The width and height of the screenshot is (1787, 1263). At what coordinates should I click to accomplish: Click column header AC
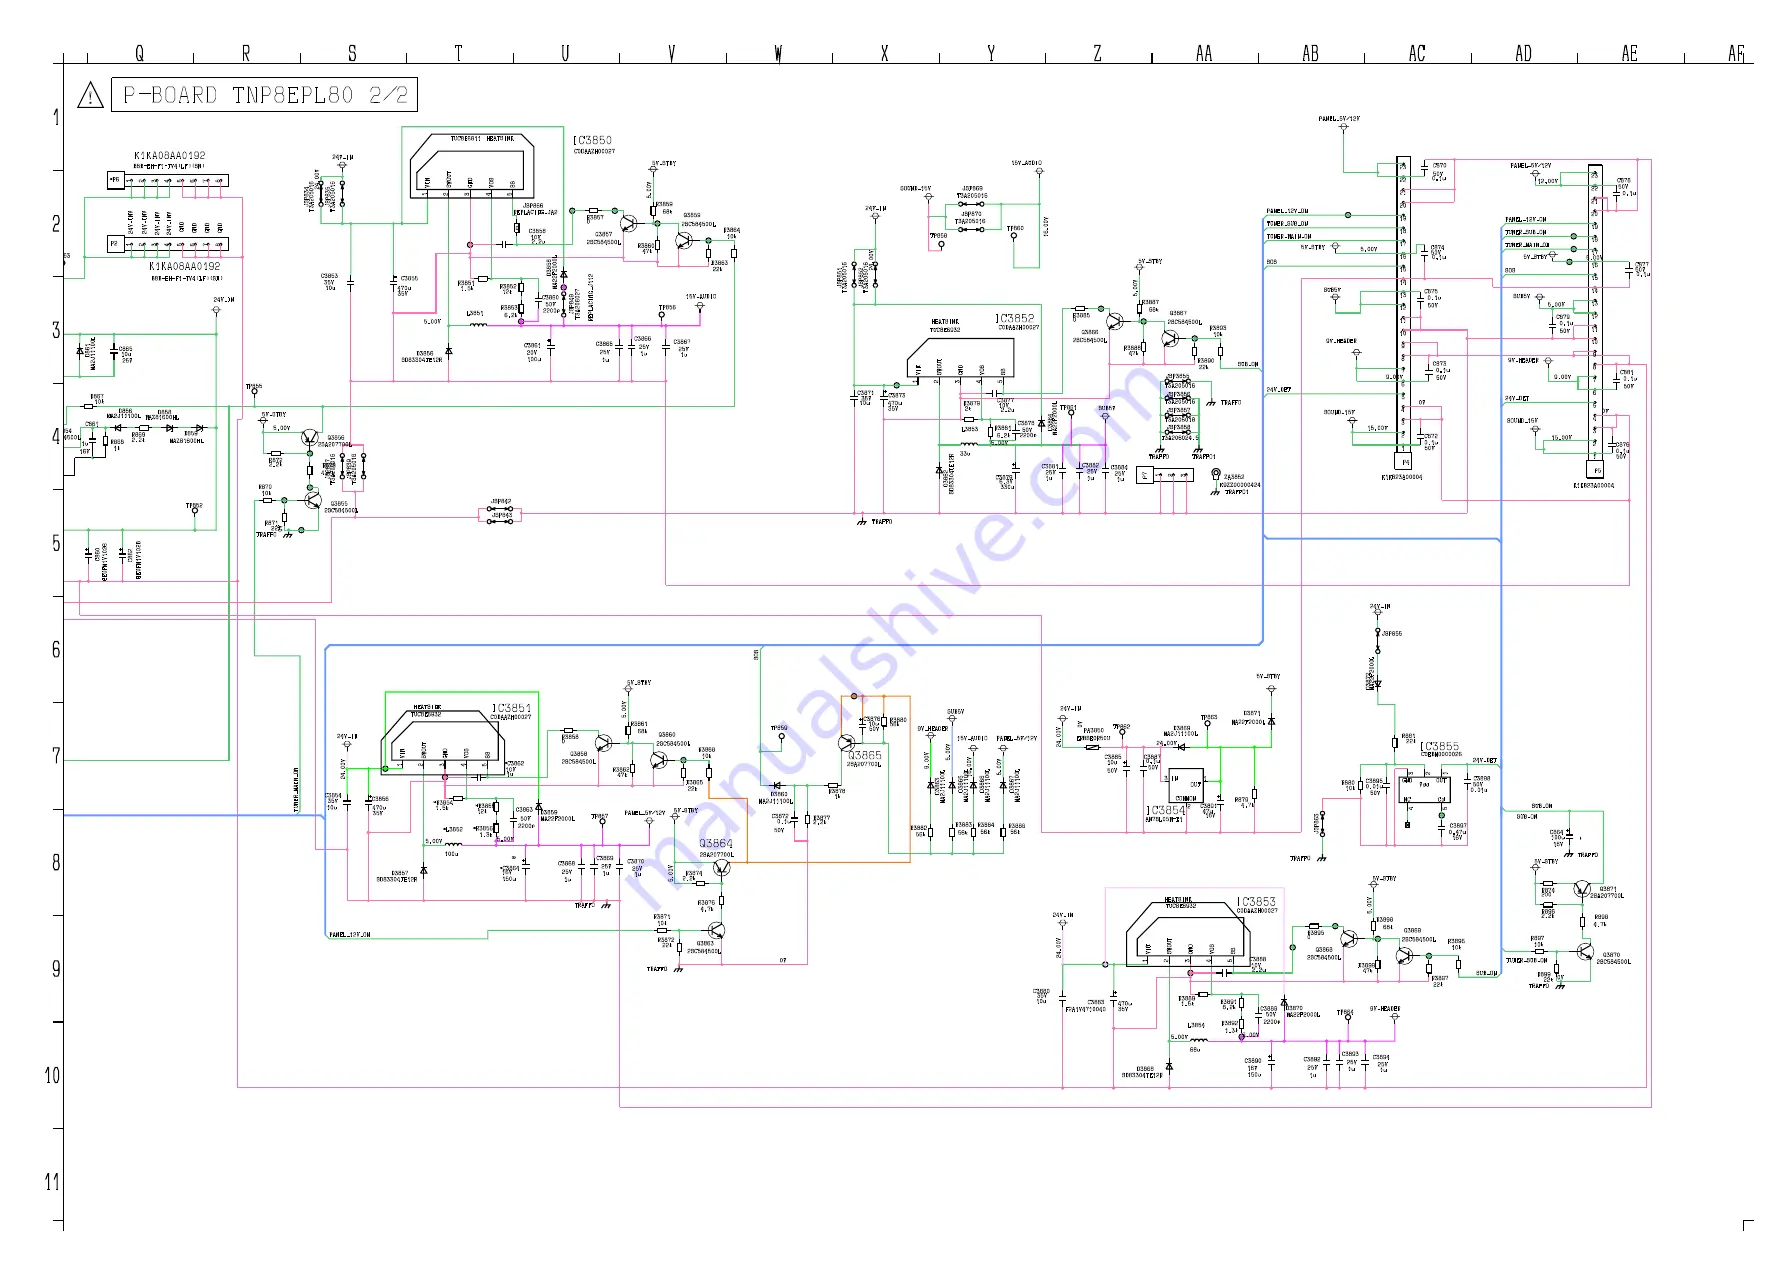(1417, 53)
